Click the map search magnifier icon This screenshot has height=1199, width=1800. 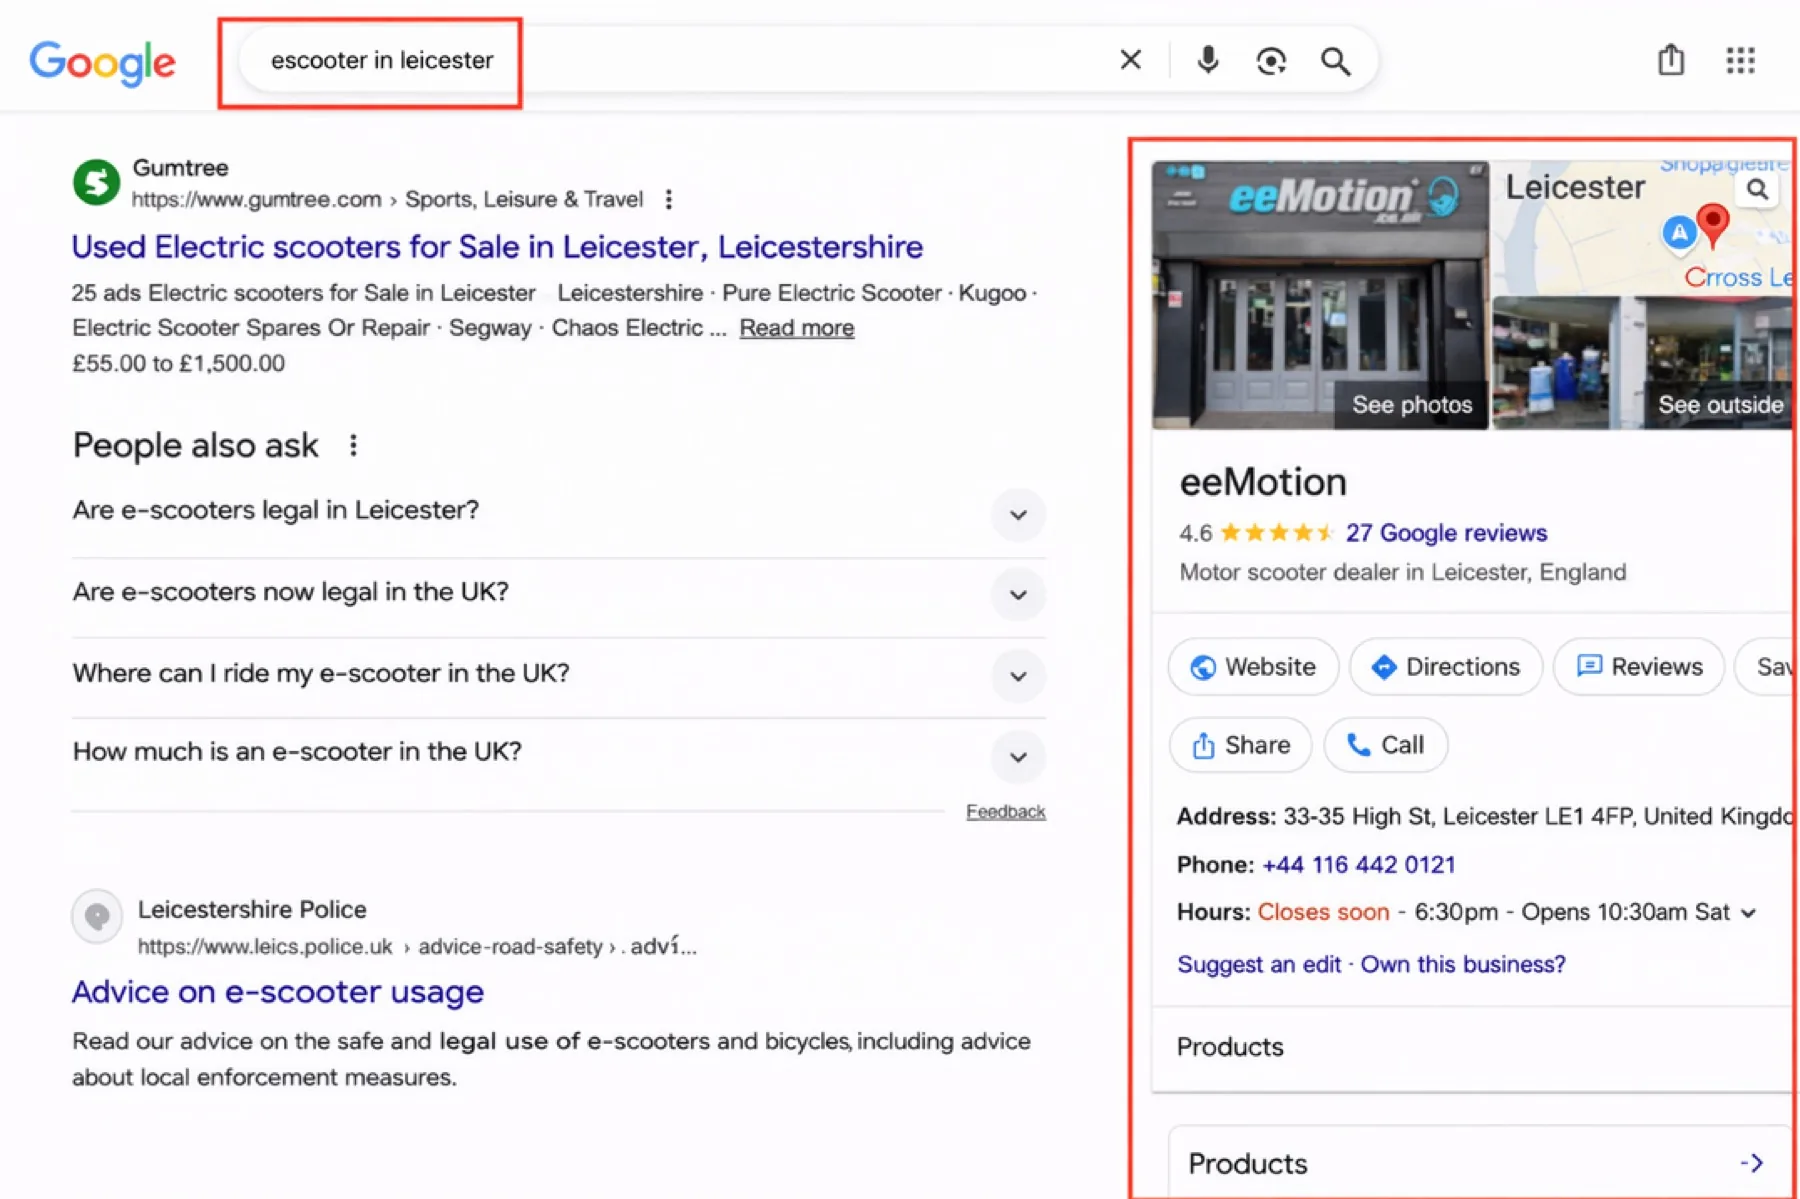click(x=1757, y=189)
